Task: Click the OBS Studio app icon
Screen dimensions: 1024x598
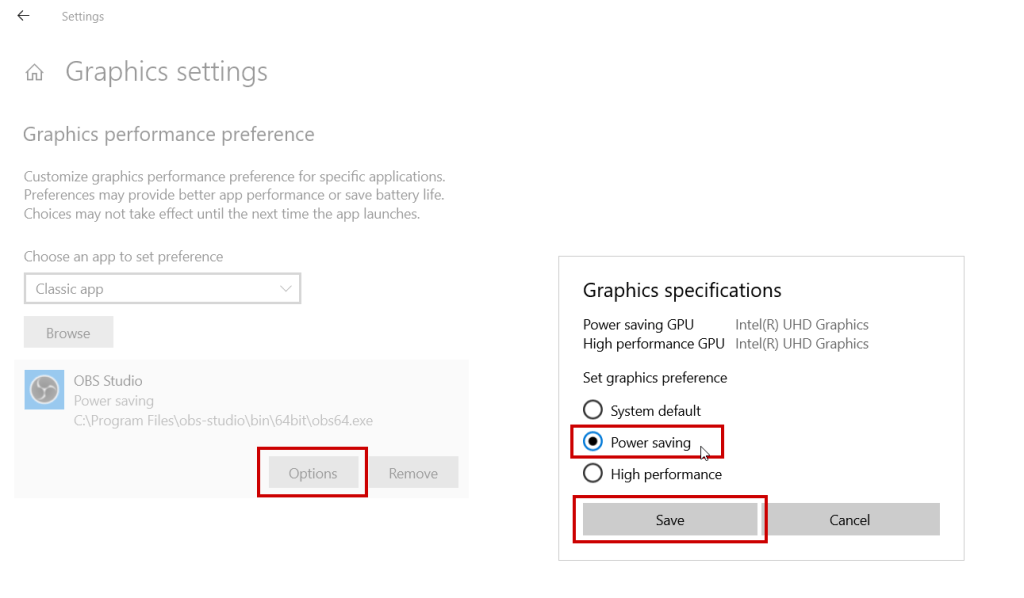Action: (43, 391)
